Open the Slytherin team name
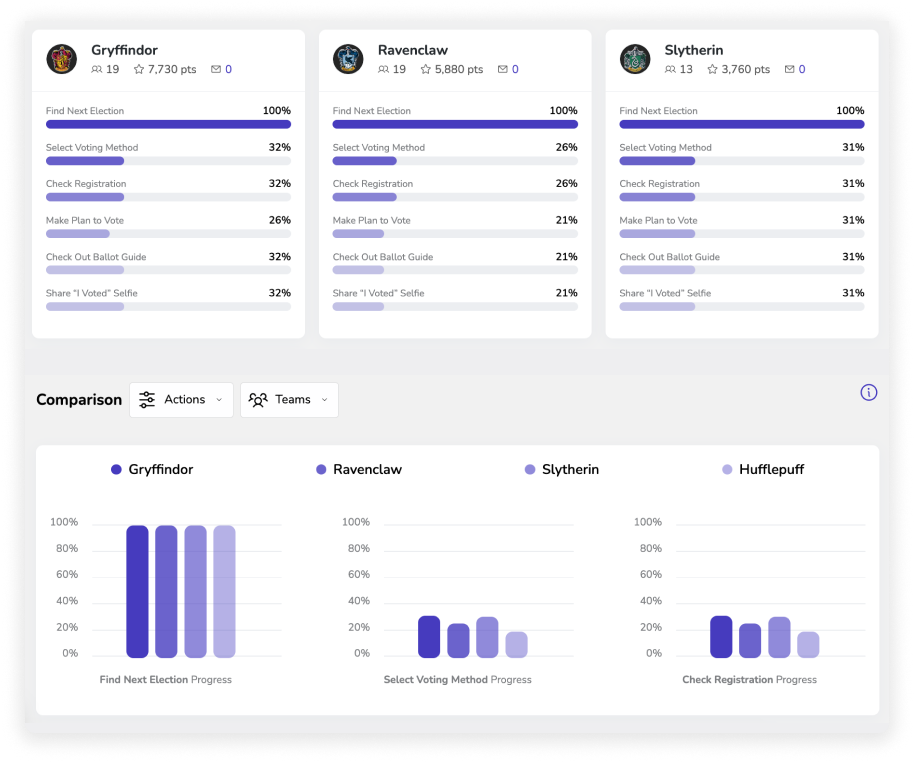The height and width of the screenshot is (762, 914). coord(694,50)
